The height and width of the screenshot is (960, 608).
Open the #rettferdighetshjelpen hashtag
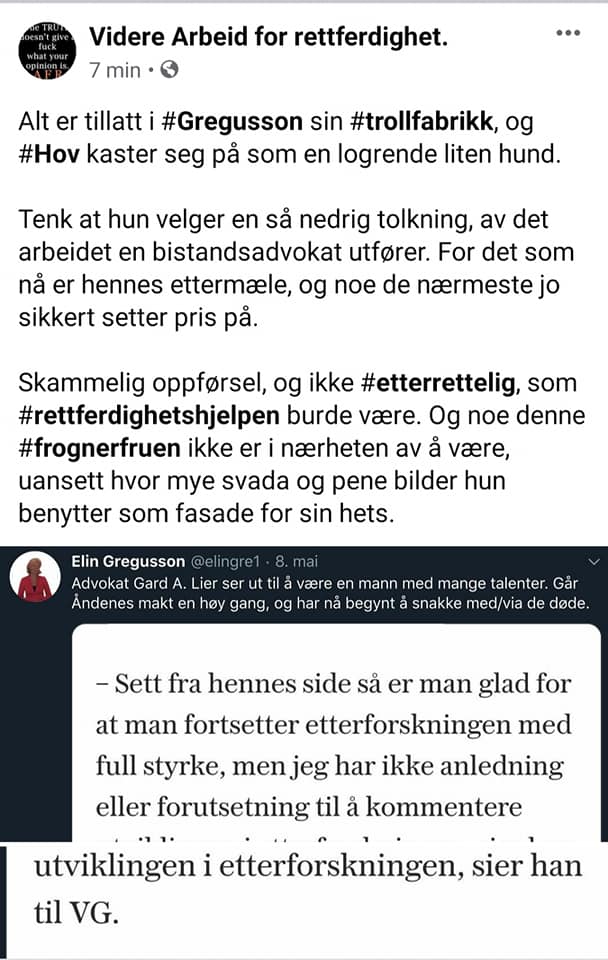[x=149, y=416]
